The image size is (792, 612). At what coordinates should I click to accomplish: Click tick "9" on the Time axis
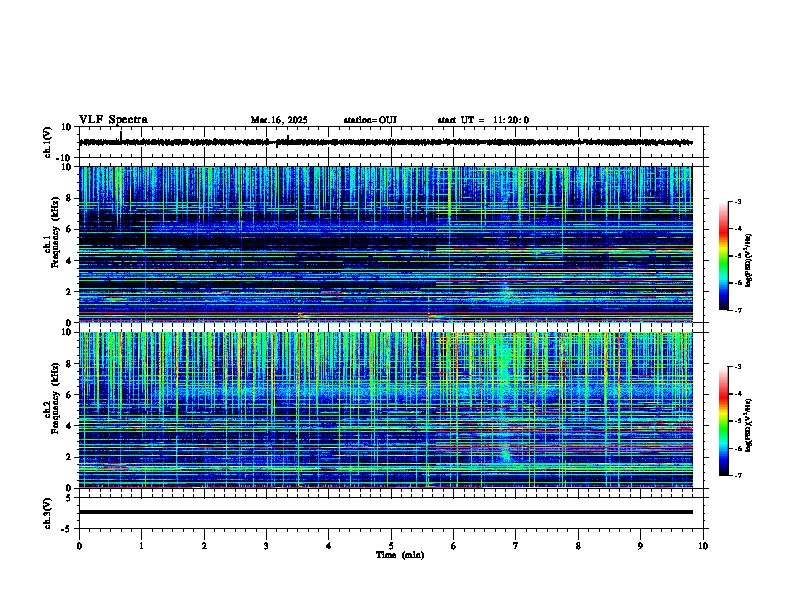pyautogui.click(x=640, y=546)
